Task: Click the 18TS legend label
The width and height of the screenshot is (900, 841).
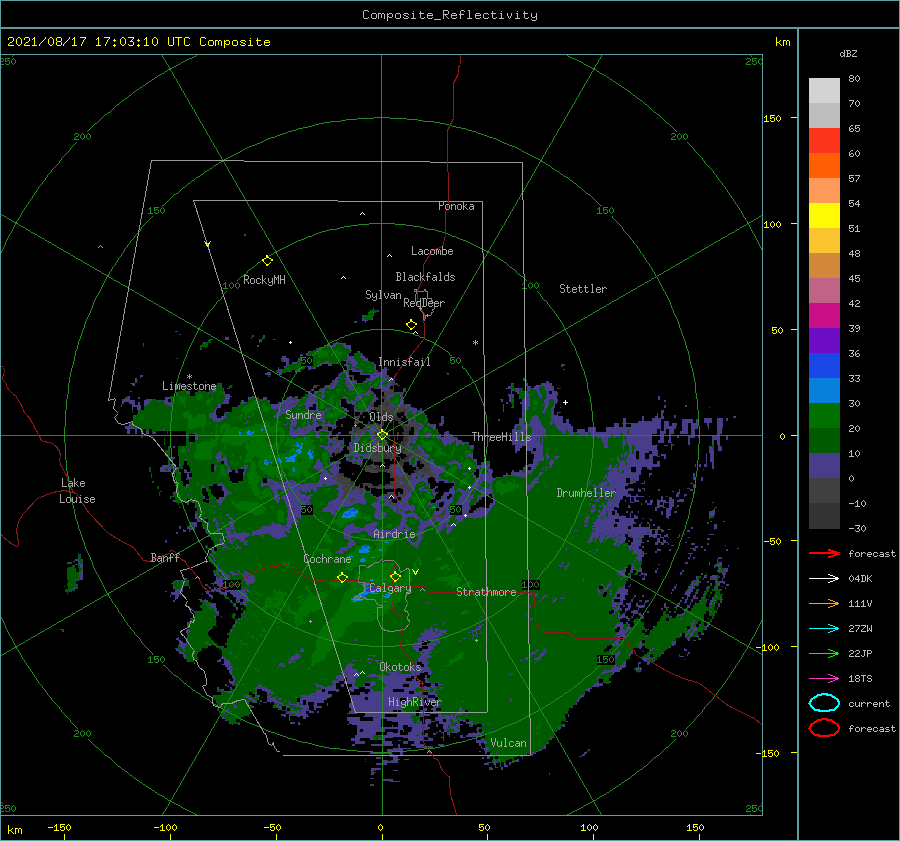Action: (x=860, y=679)
